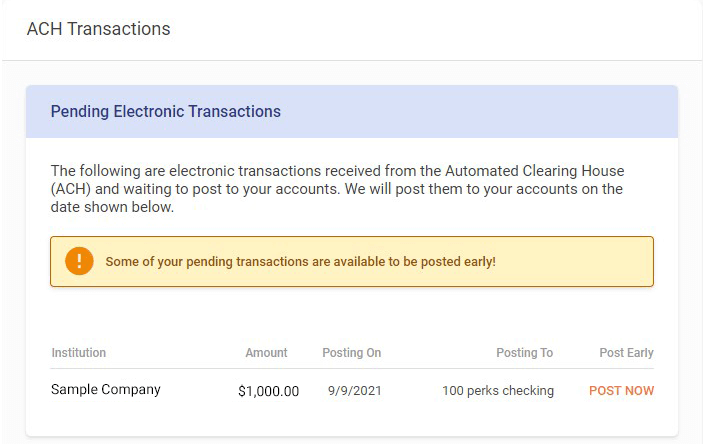Select the 100 perks checking account cell

[x=497, y=391]
